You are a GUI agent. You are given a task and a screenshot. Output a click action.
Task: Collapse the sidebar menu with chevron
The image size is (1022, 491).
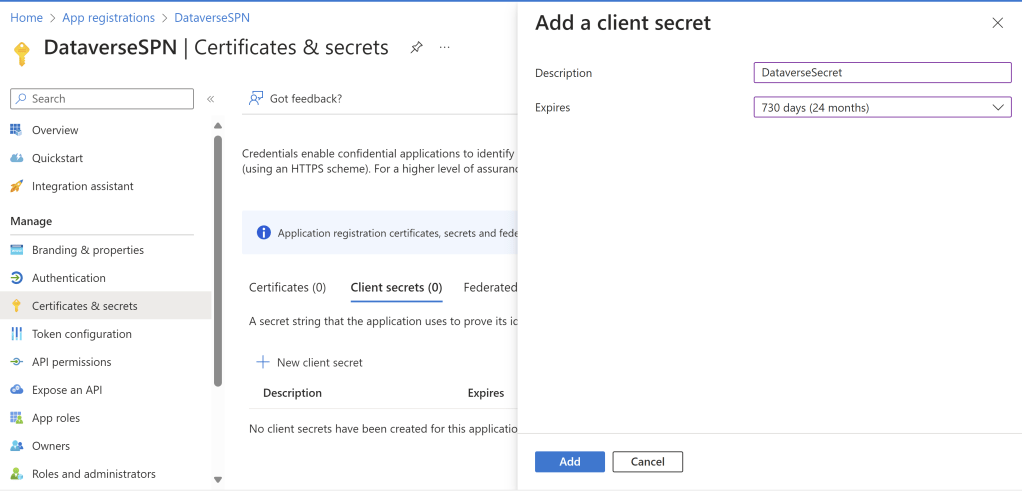(210, 99)
